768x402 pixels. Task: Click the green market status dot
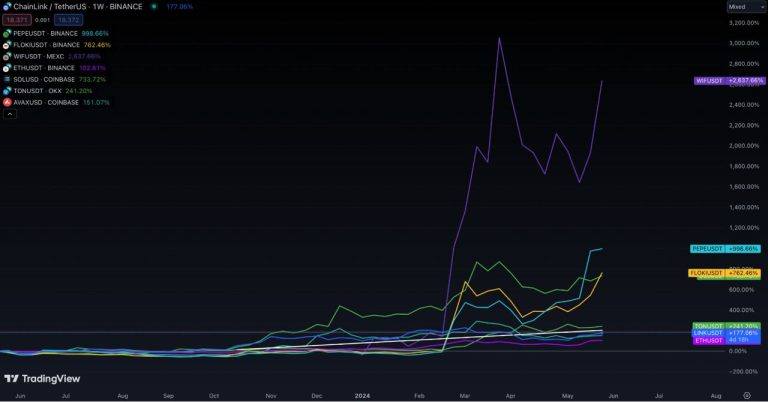pyautogui.click(x=153, y=7)
